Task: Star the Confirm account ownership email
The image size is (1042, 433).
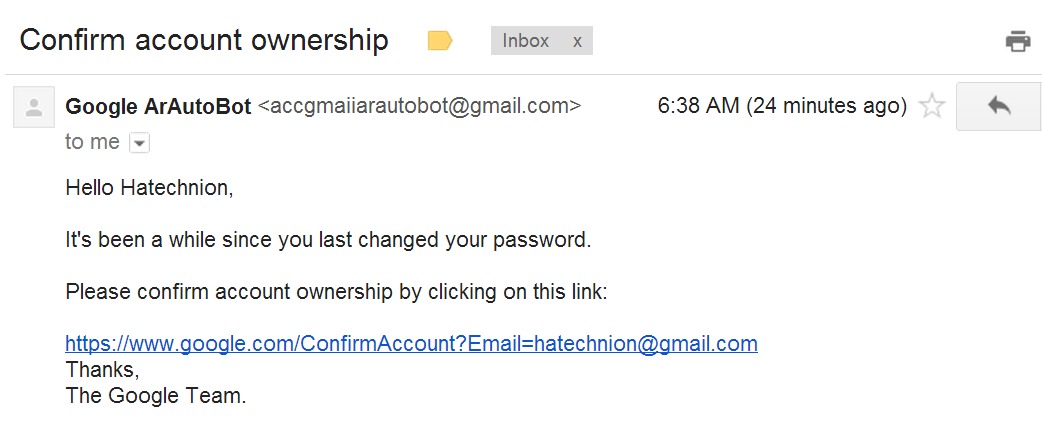Action: (x=932, y=106)
